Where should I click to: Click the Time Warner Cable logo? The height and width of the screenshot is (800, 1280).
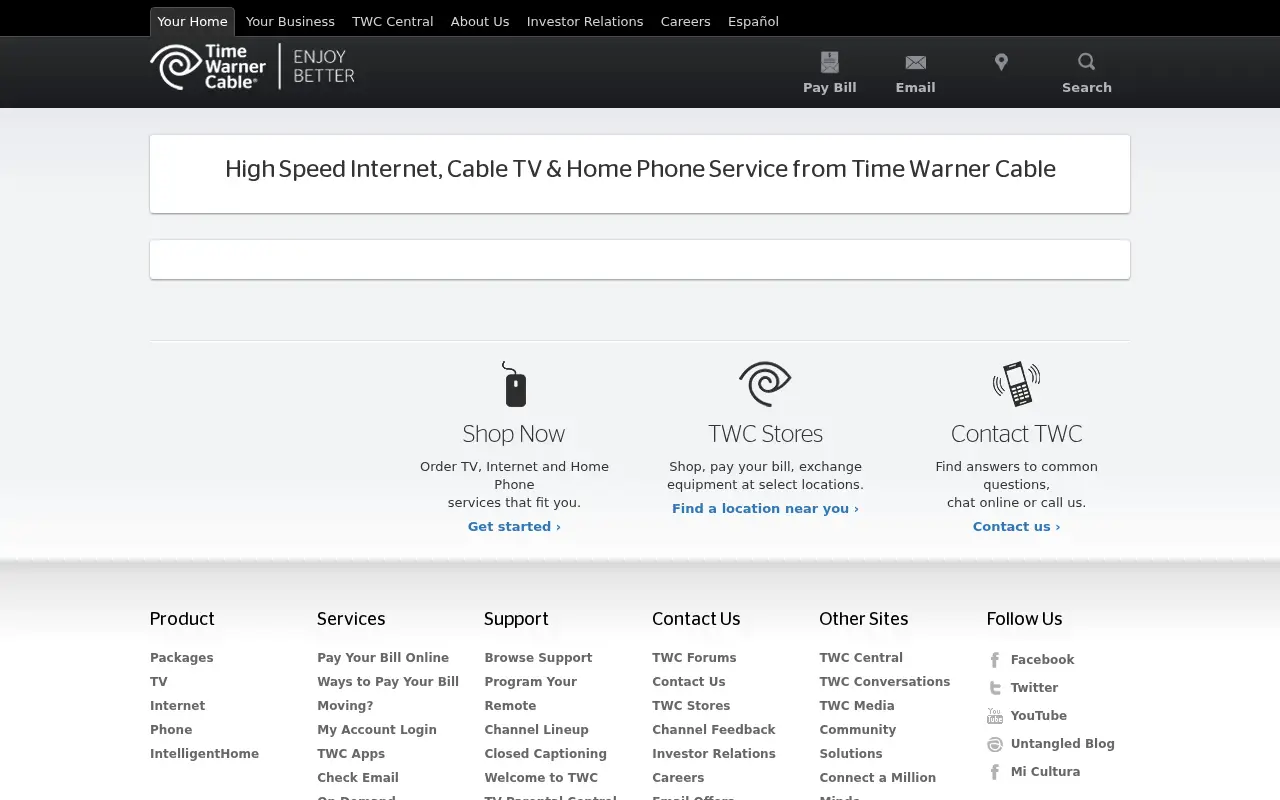(208, 67)
